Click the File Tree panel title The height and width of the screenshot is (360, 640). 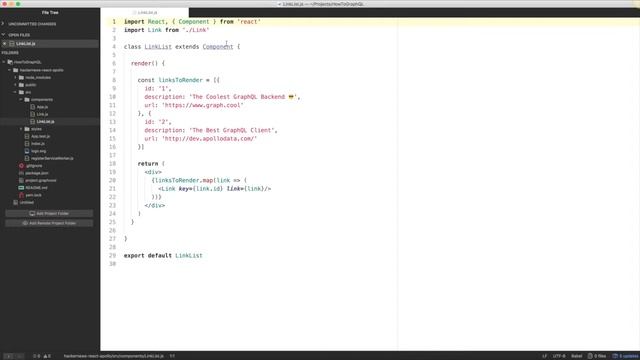[x=50, y=13]
